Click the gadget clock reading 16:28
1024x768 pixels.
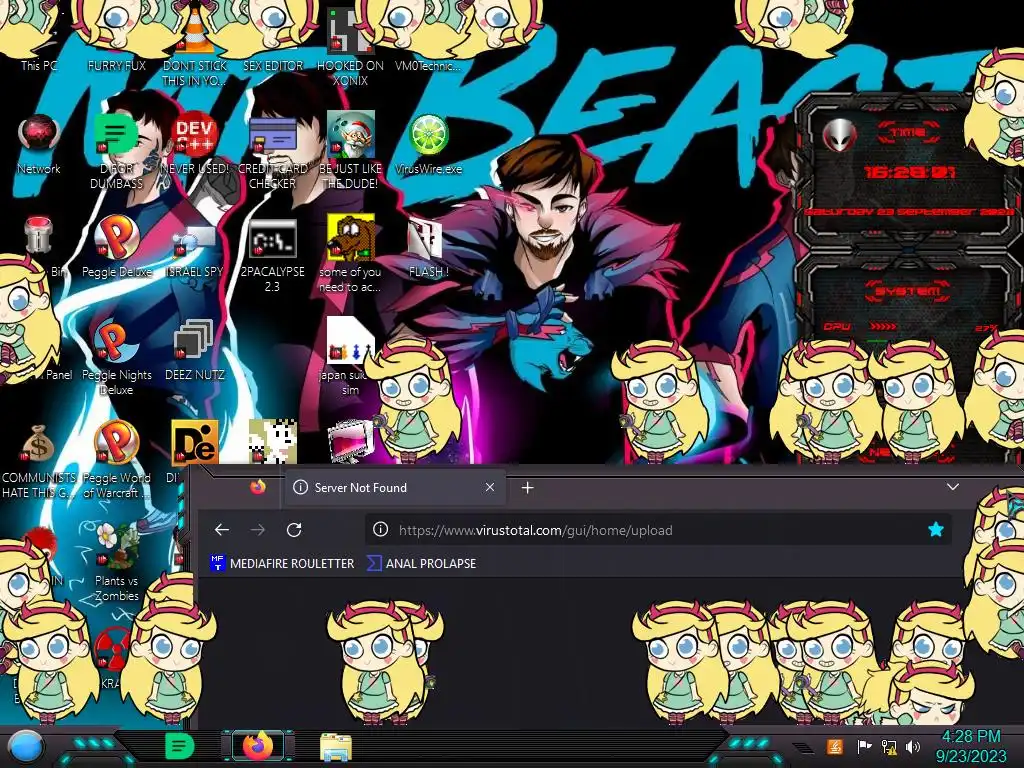(910, 172)
